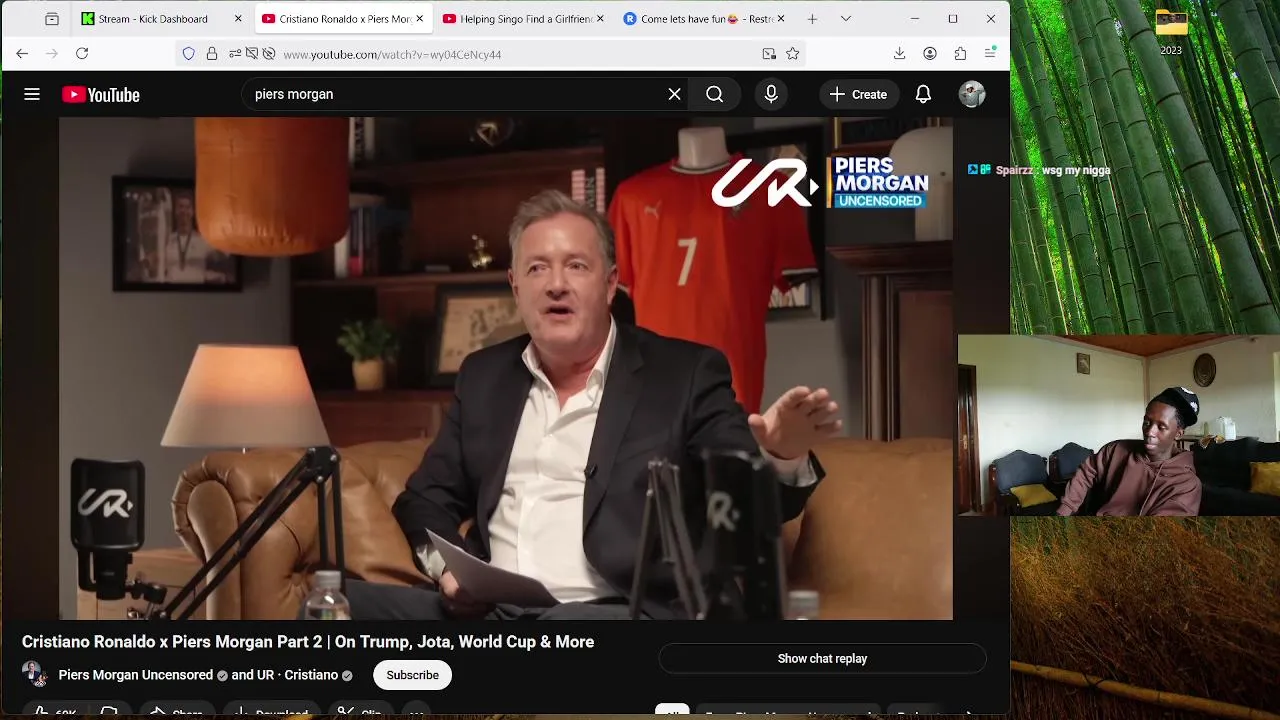Run search with magnifier button
The height and width of the screenshot is (720, 1280).
point(714,94)
